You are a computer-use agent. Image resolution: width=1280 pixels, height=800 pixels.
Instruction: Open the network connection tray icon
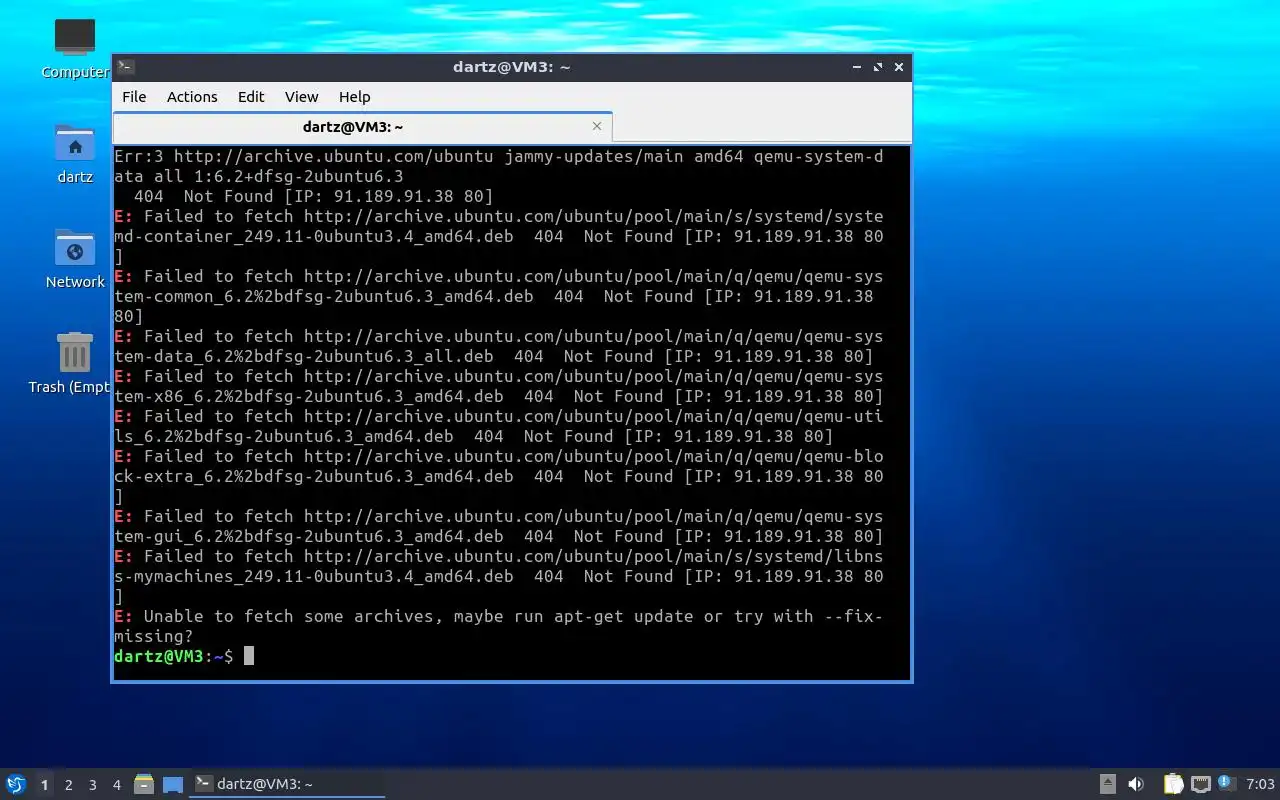[1200, 784]
